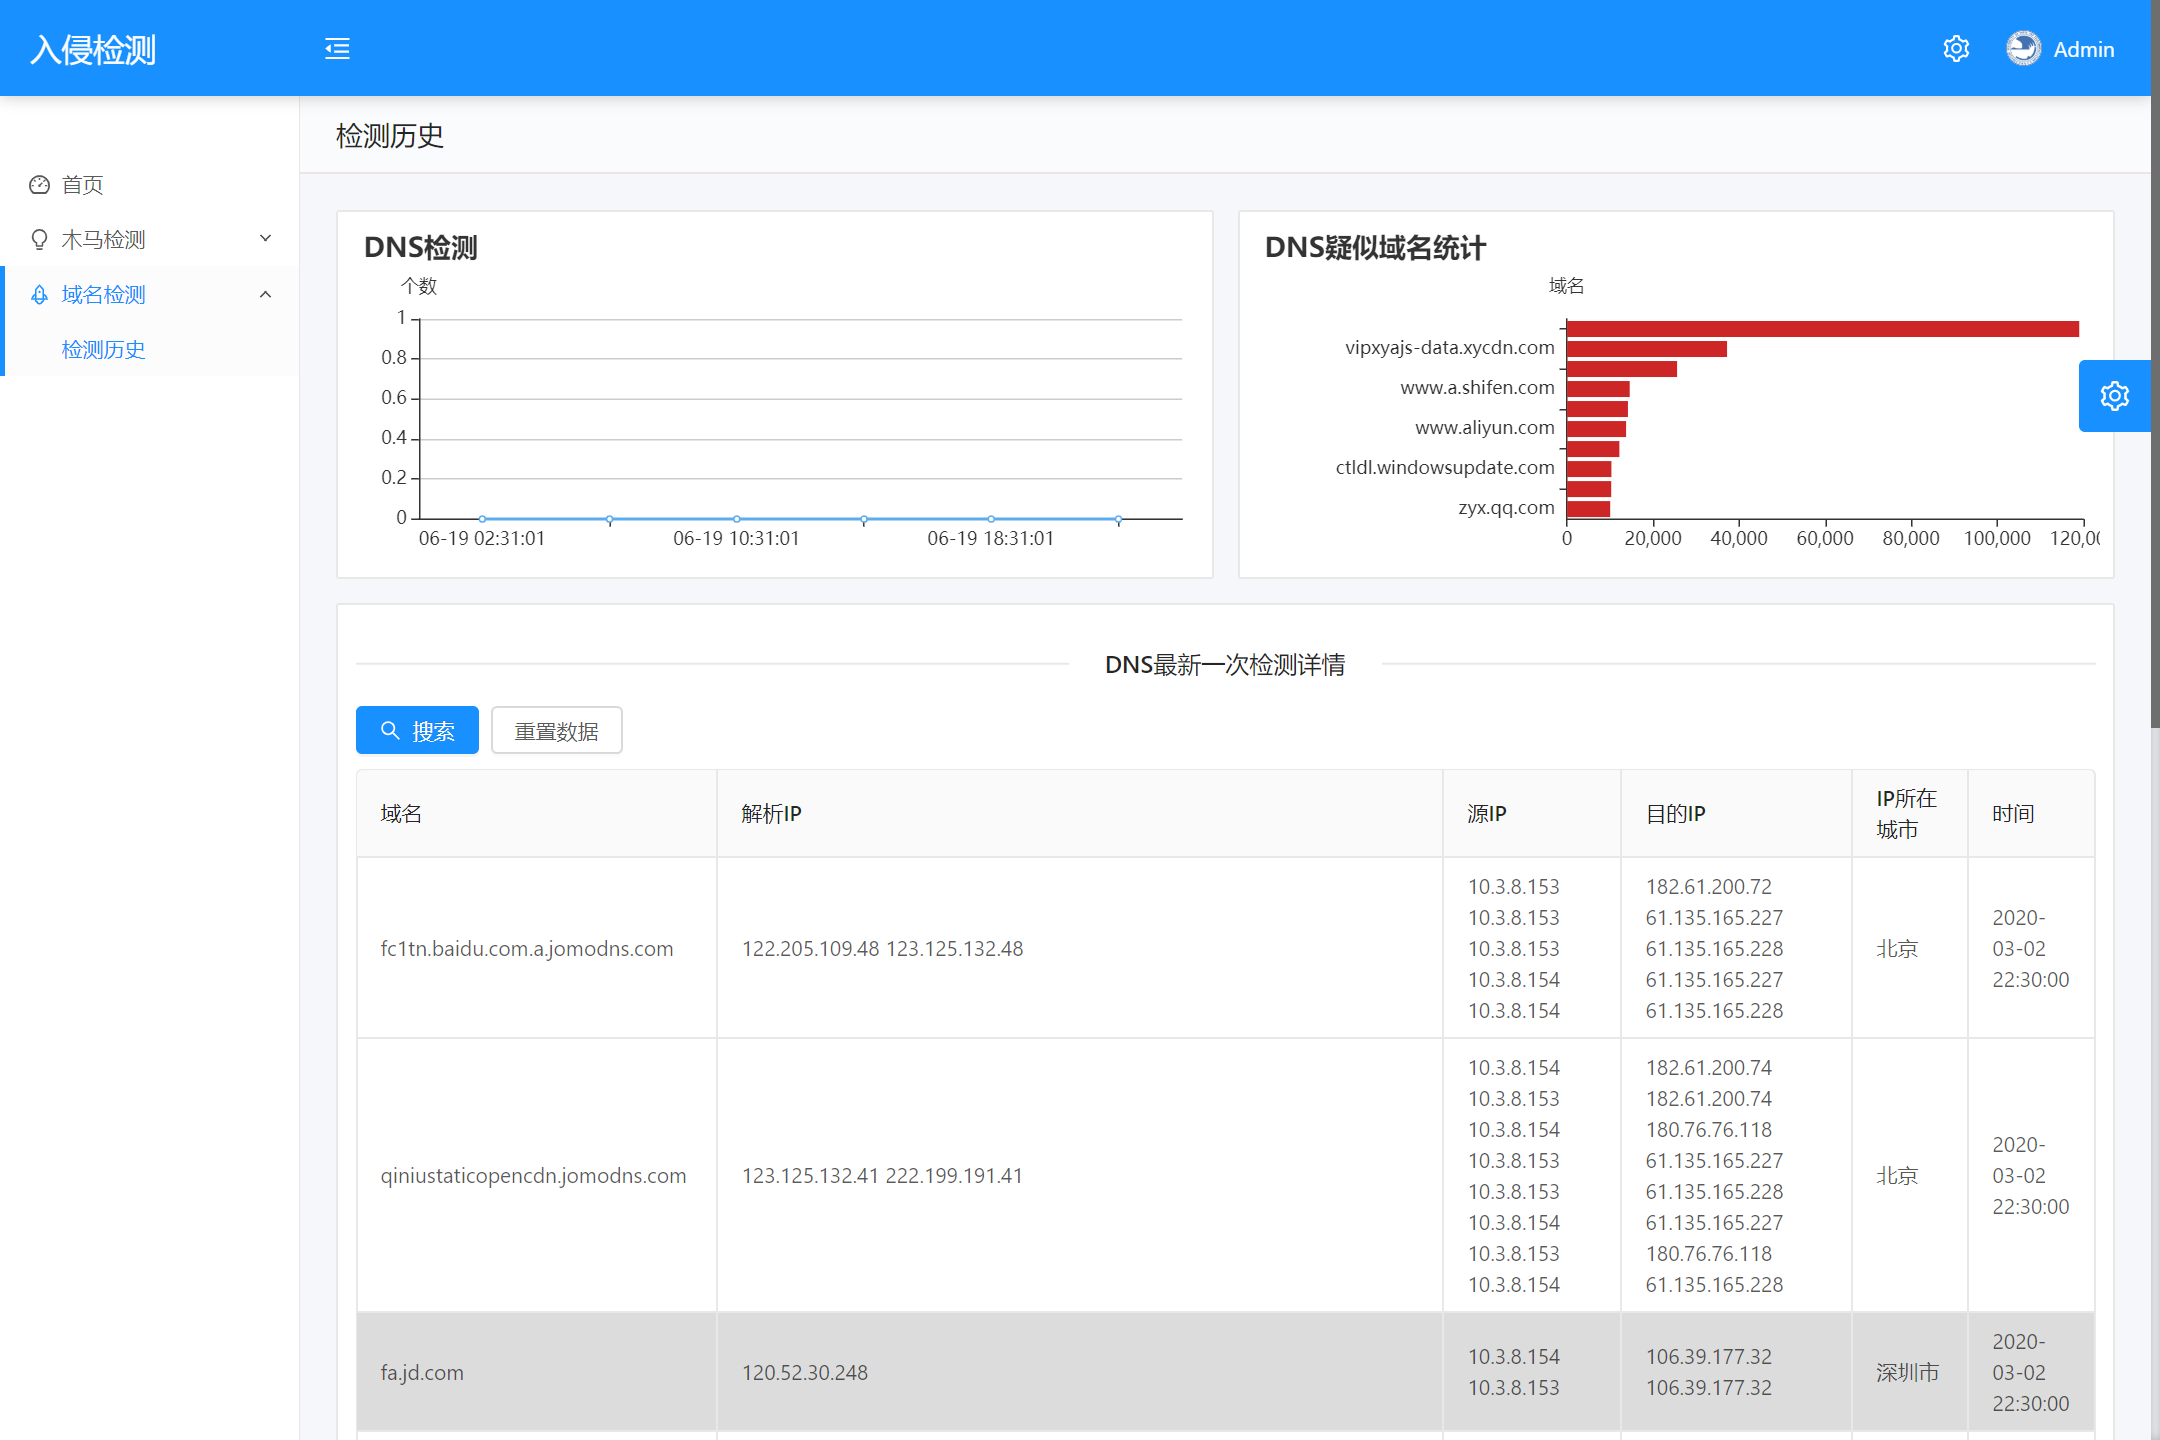Expand the 木马检测 submenu chevron

265,239
